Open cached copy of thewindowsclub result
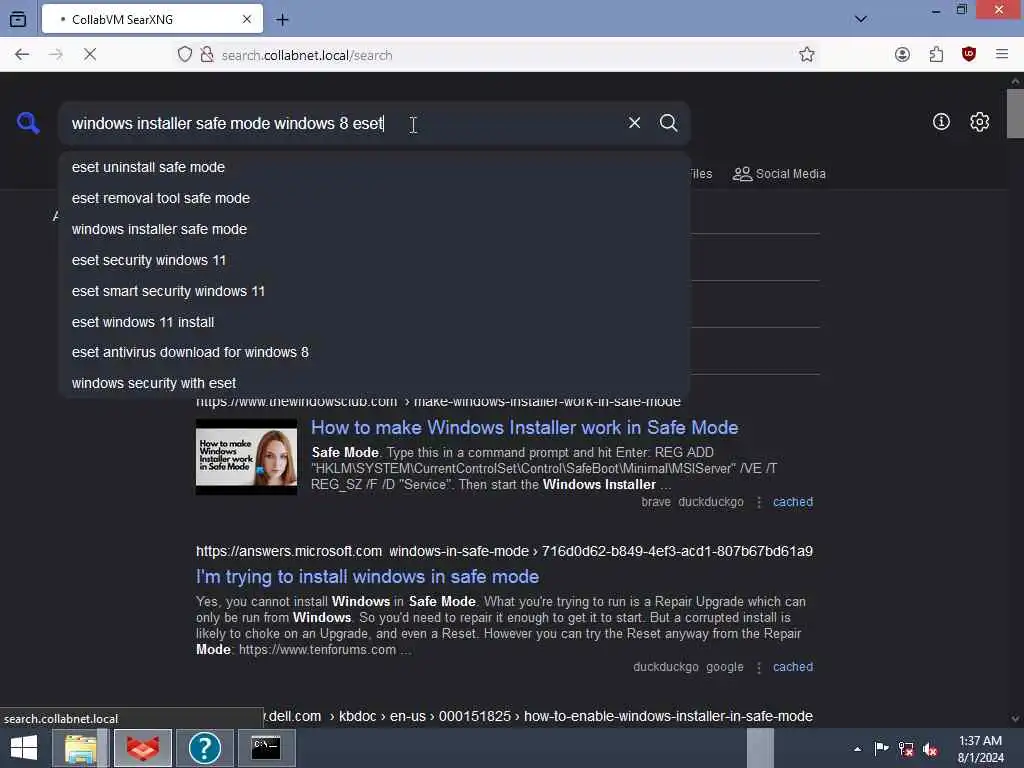 click(793, 502)
